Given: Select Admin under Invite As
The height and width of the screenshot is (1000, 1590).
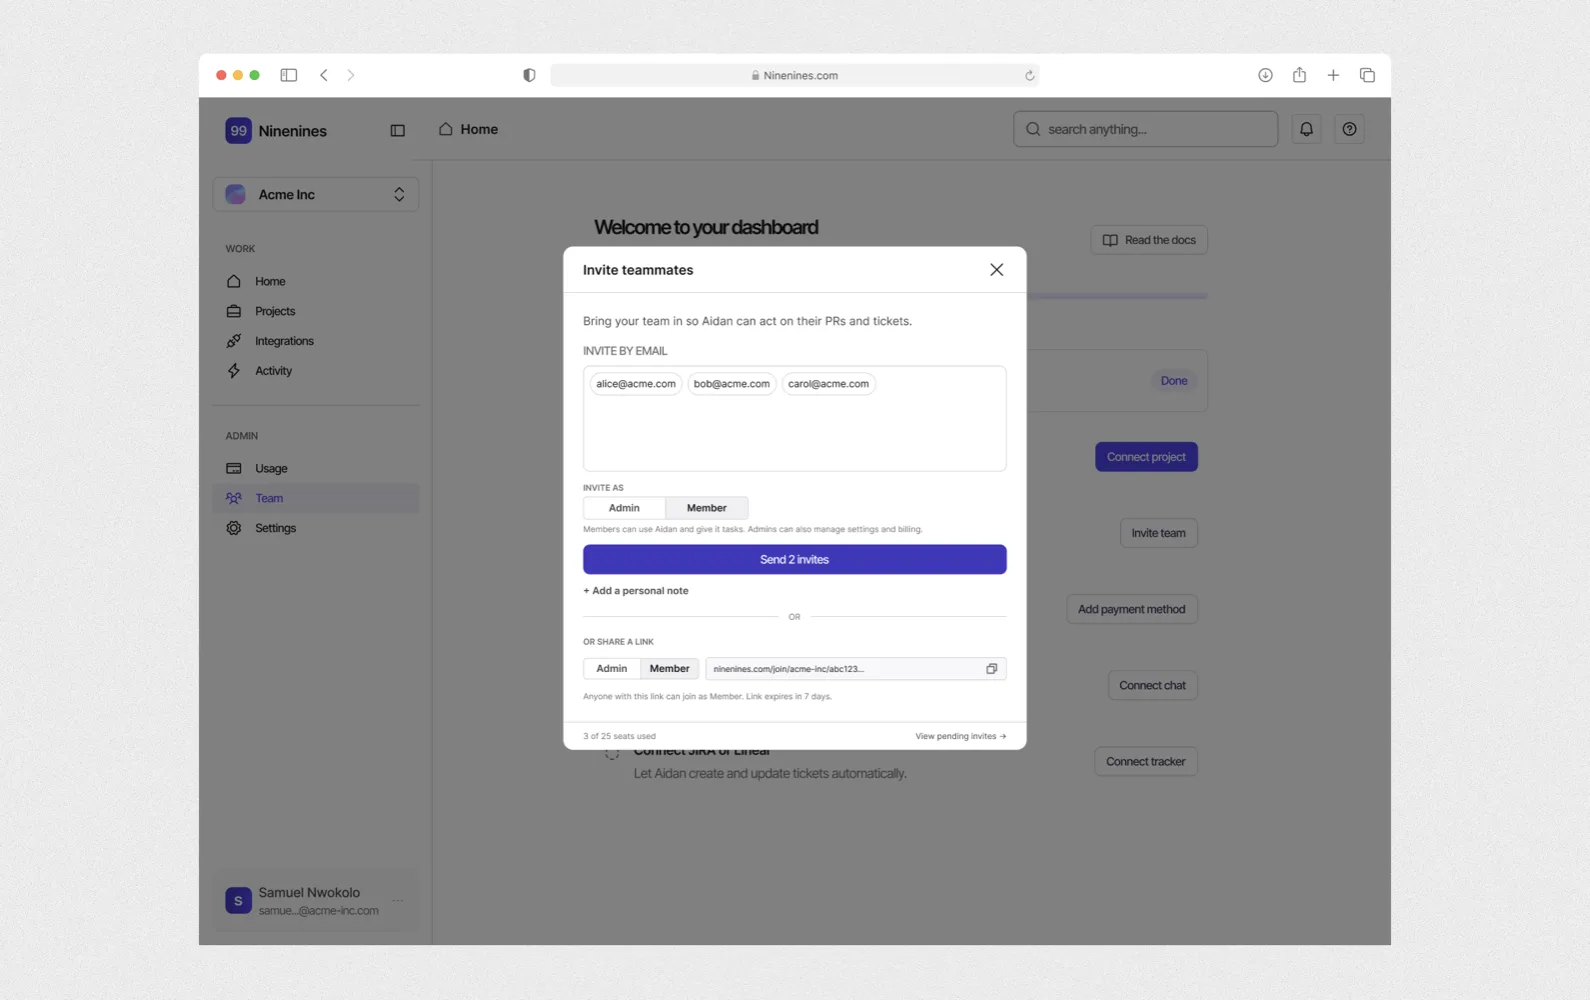Looking at the screenshot, I should pyautogui.click(x=624, y=508).
